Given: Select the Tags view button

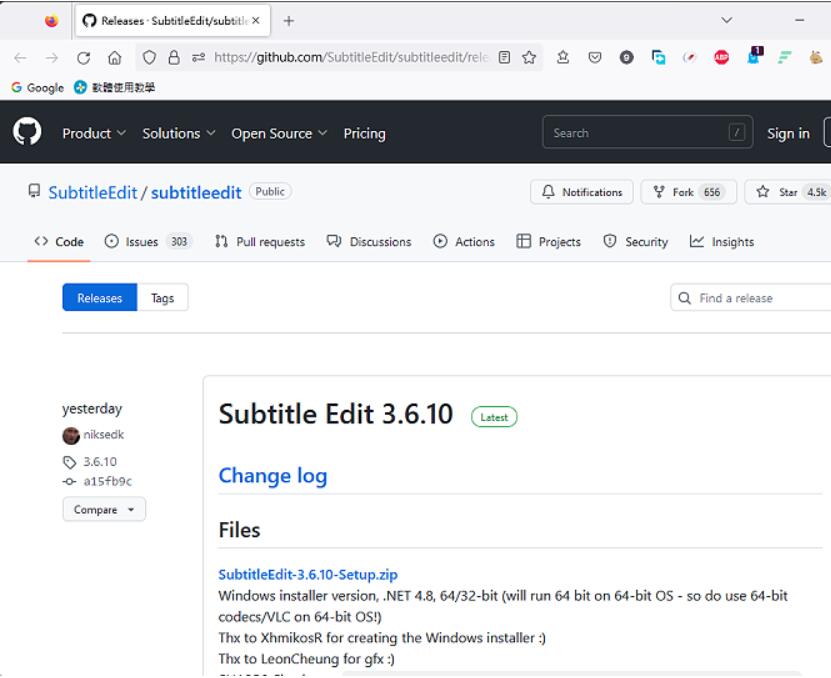Looking at the screenshot, I should (163, 297).
